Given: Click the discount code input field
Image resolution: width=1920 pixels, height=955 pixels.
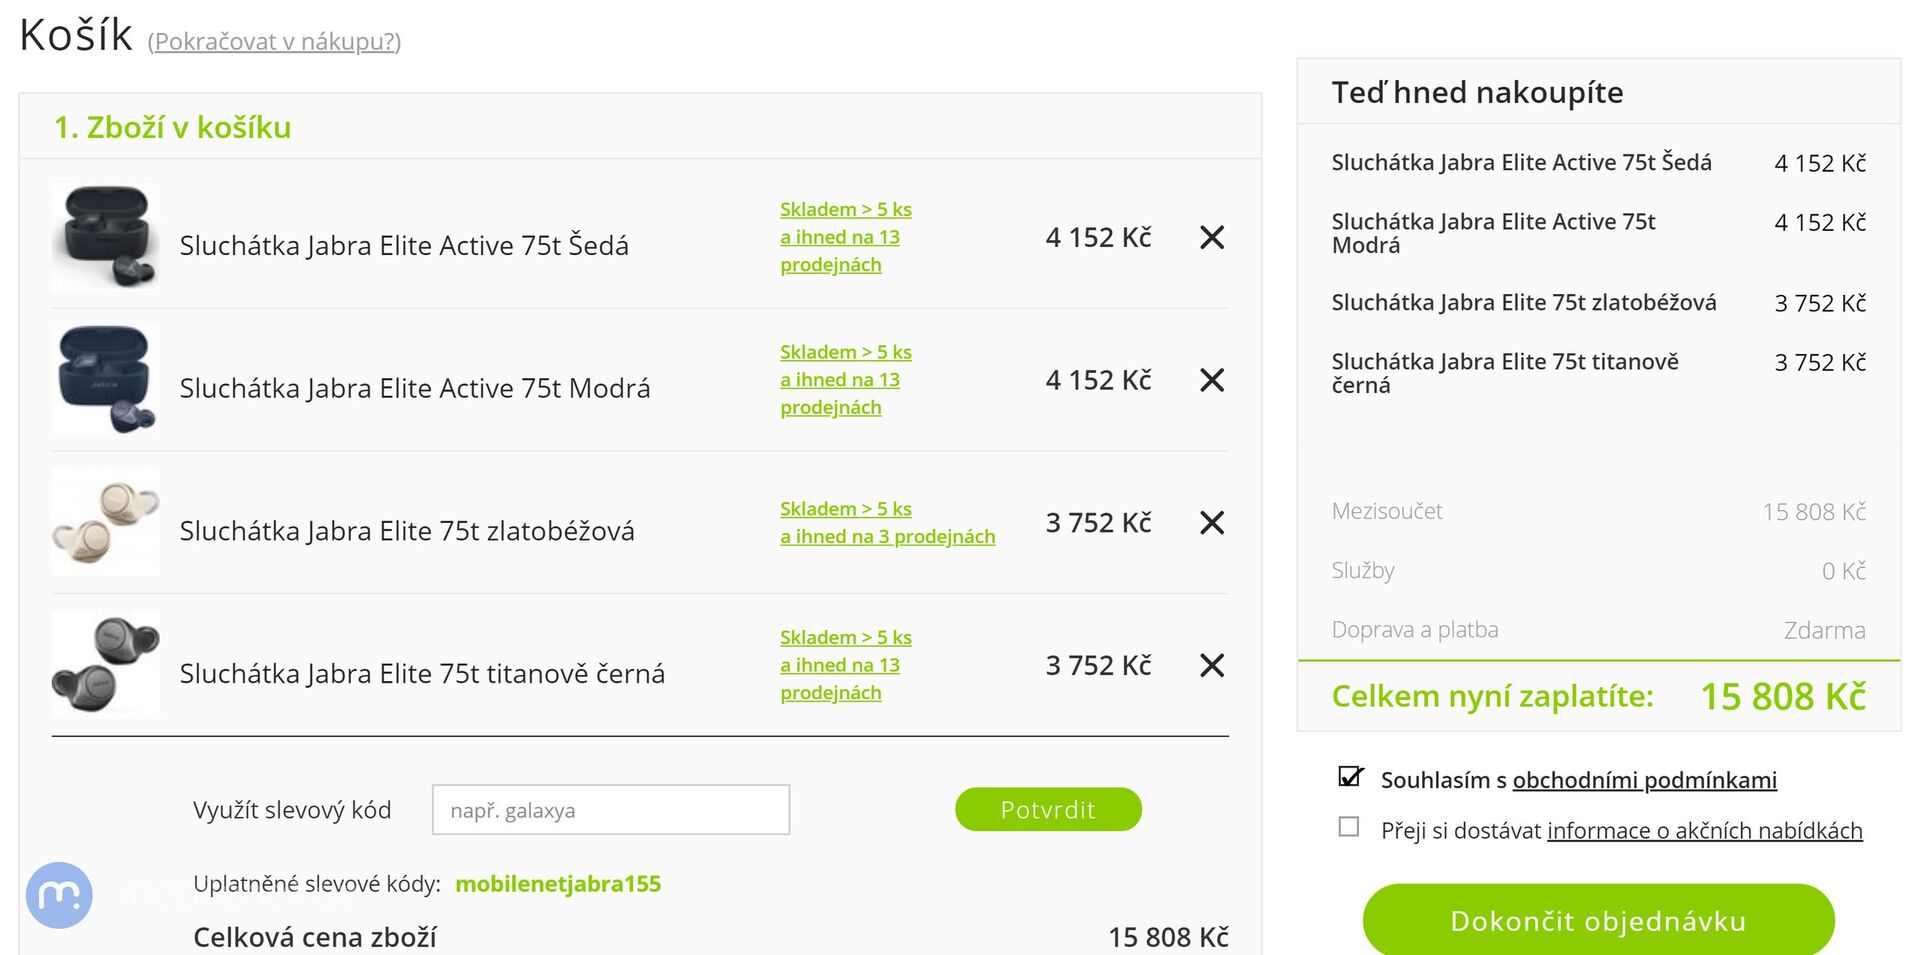Looking at the screenshot, I should click(x=610, y=810).
